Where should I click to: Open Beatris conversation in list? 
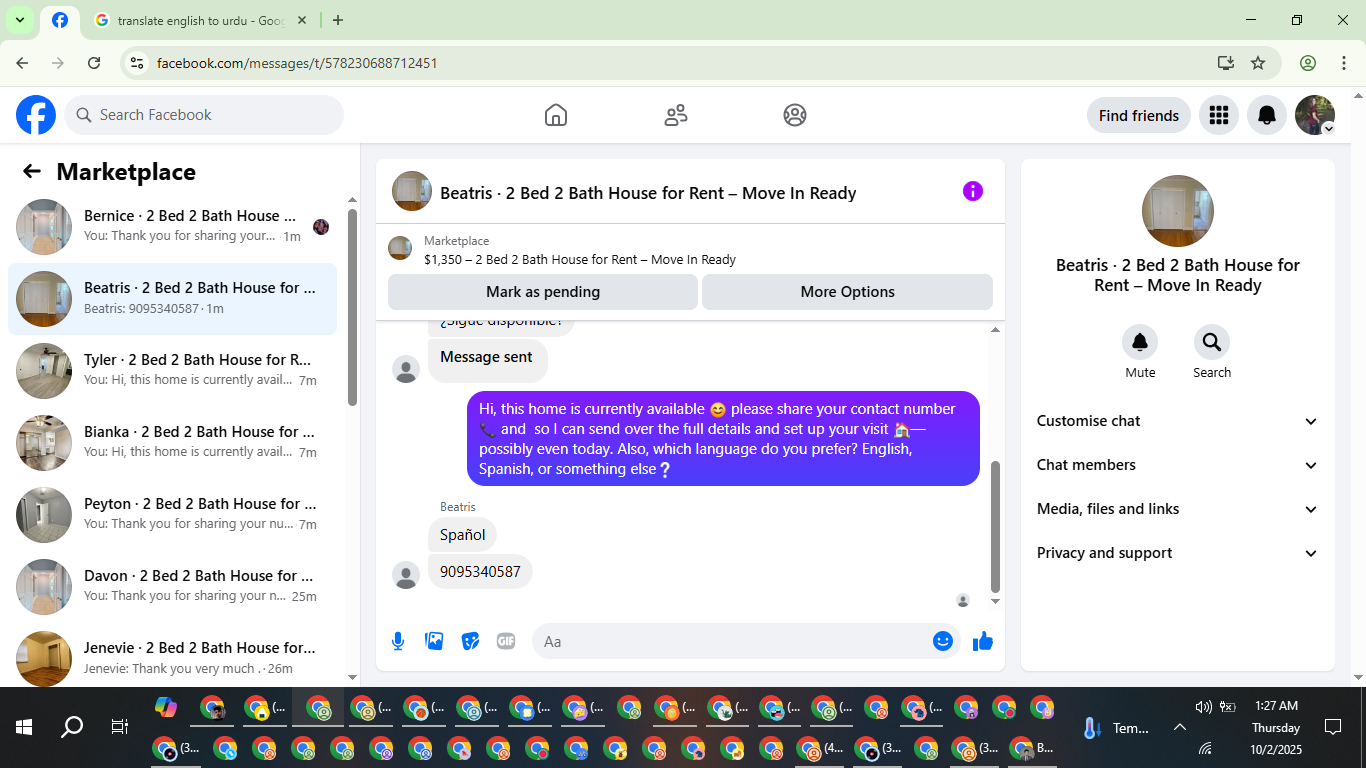tap(172, 299)
